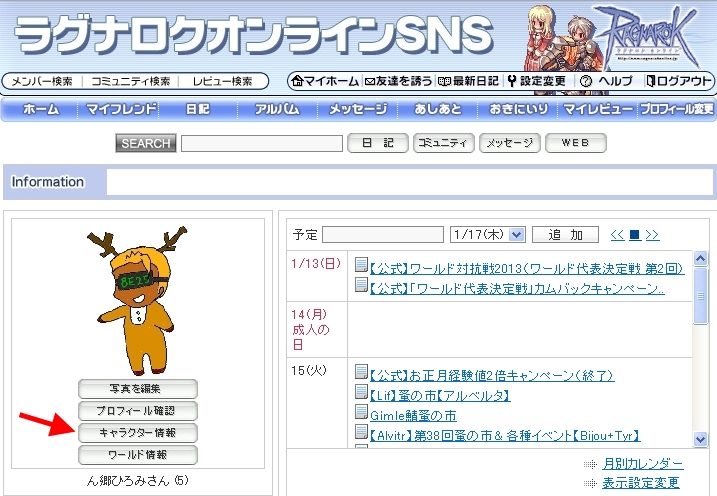The image size is (717, 496).
Task: Click the wrench icon beside 設定変更
Action: [512, 81]
